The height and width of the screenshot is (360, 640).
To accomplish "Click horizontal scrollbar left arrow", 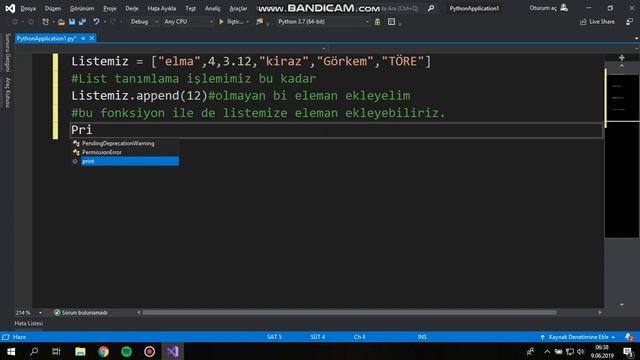I will [139, 313].
